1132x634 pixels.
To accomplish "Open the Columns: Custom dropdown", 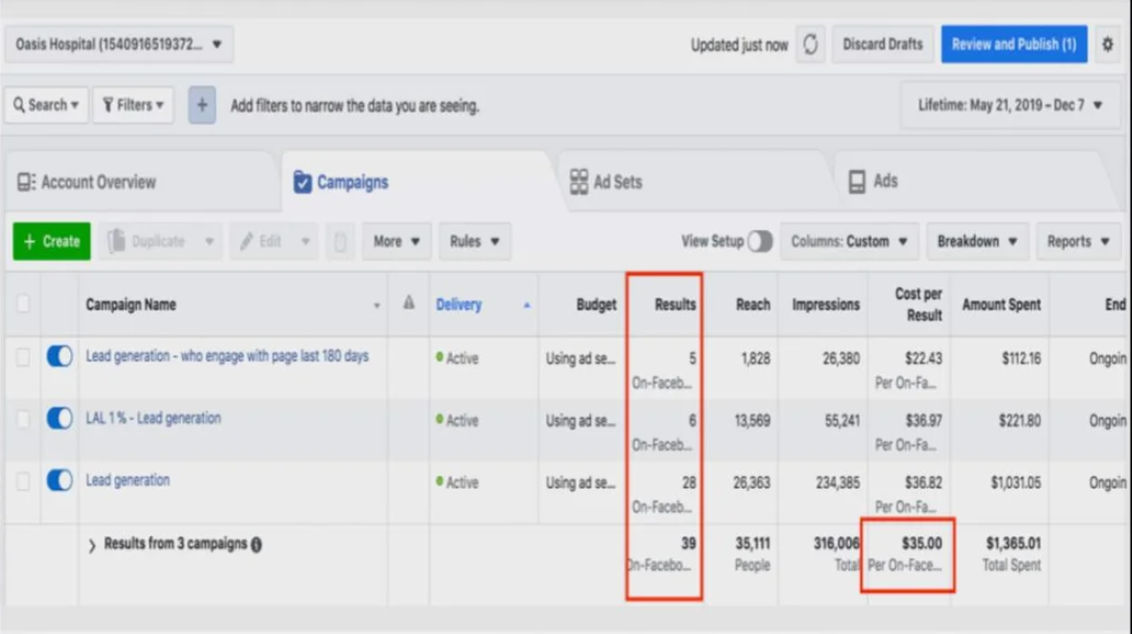I will click(x=849, y=242).
